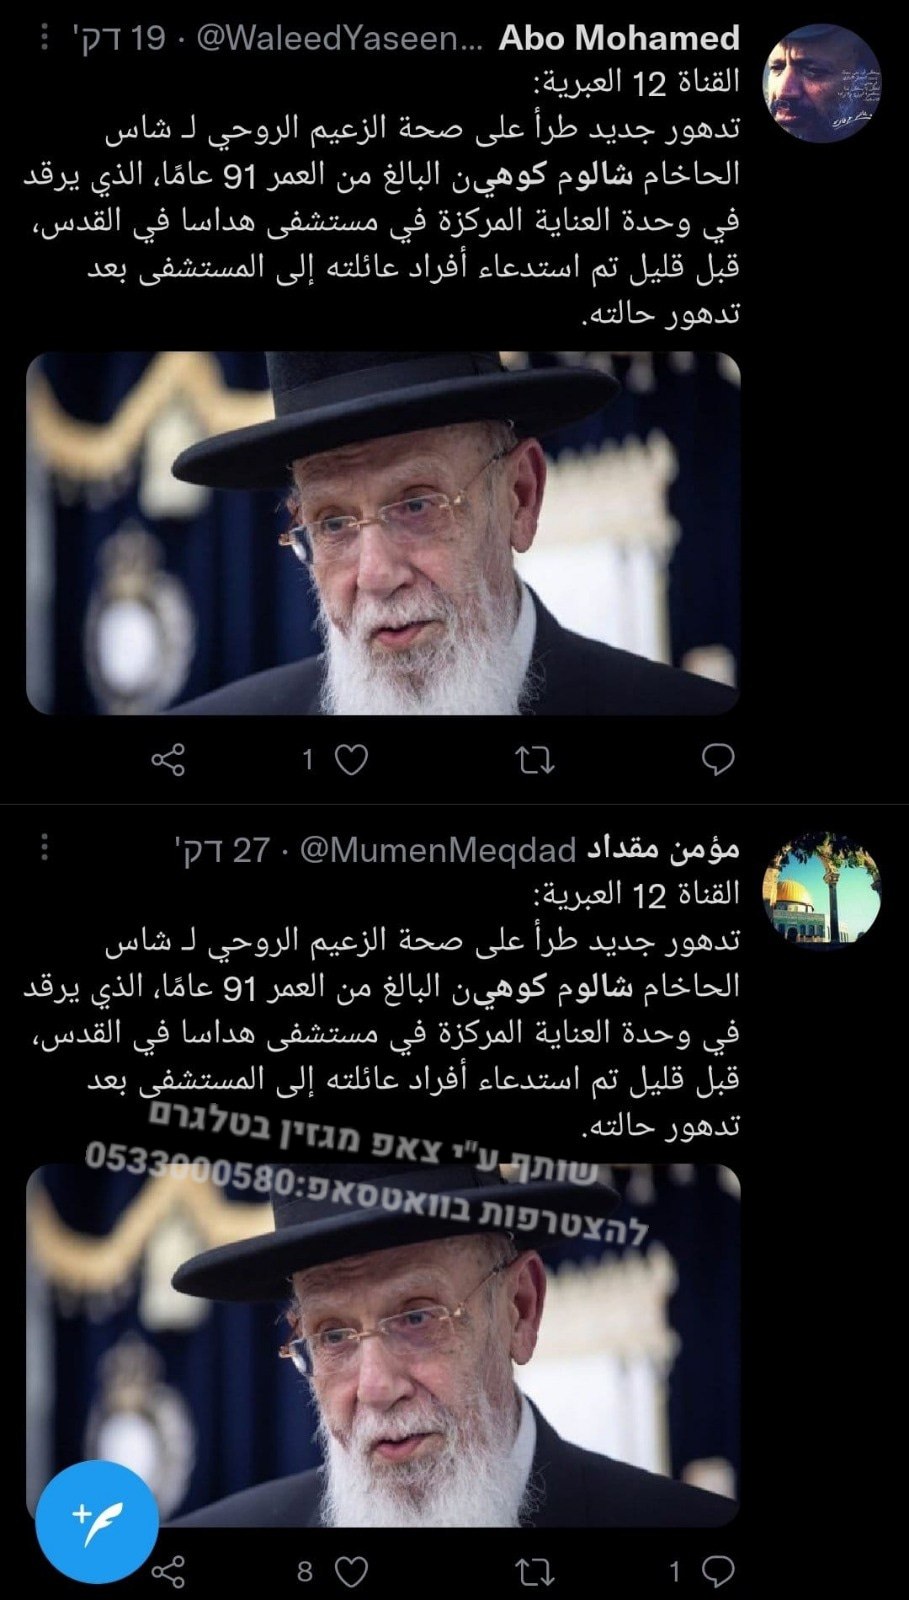The width and height of the screenshot is (909, 1600).
Task: Tap the reply icon on MumenMeqdad's tweet
Action: [x=718, y=1571]
